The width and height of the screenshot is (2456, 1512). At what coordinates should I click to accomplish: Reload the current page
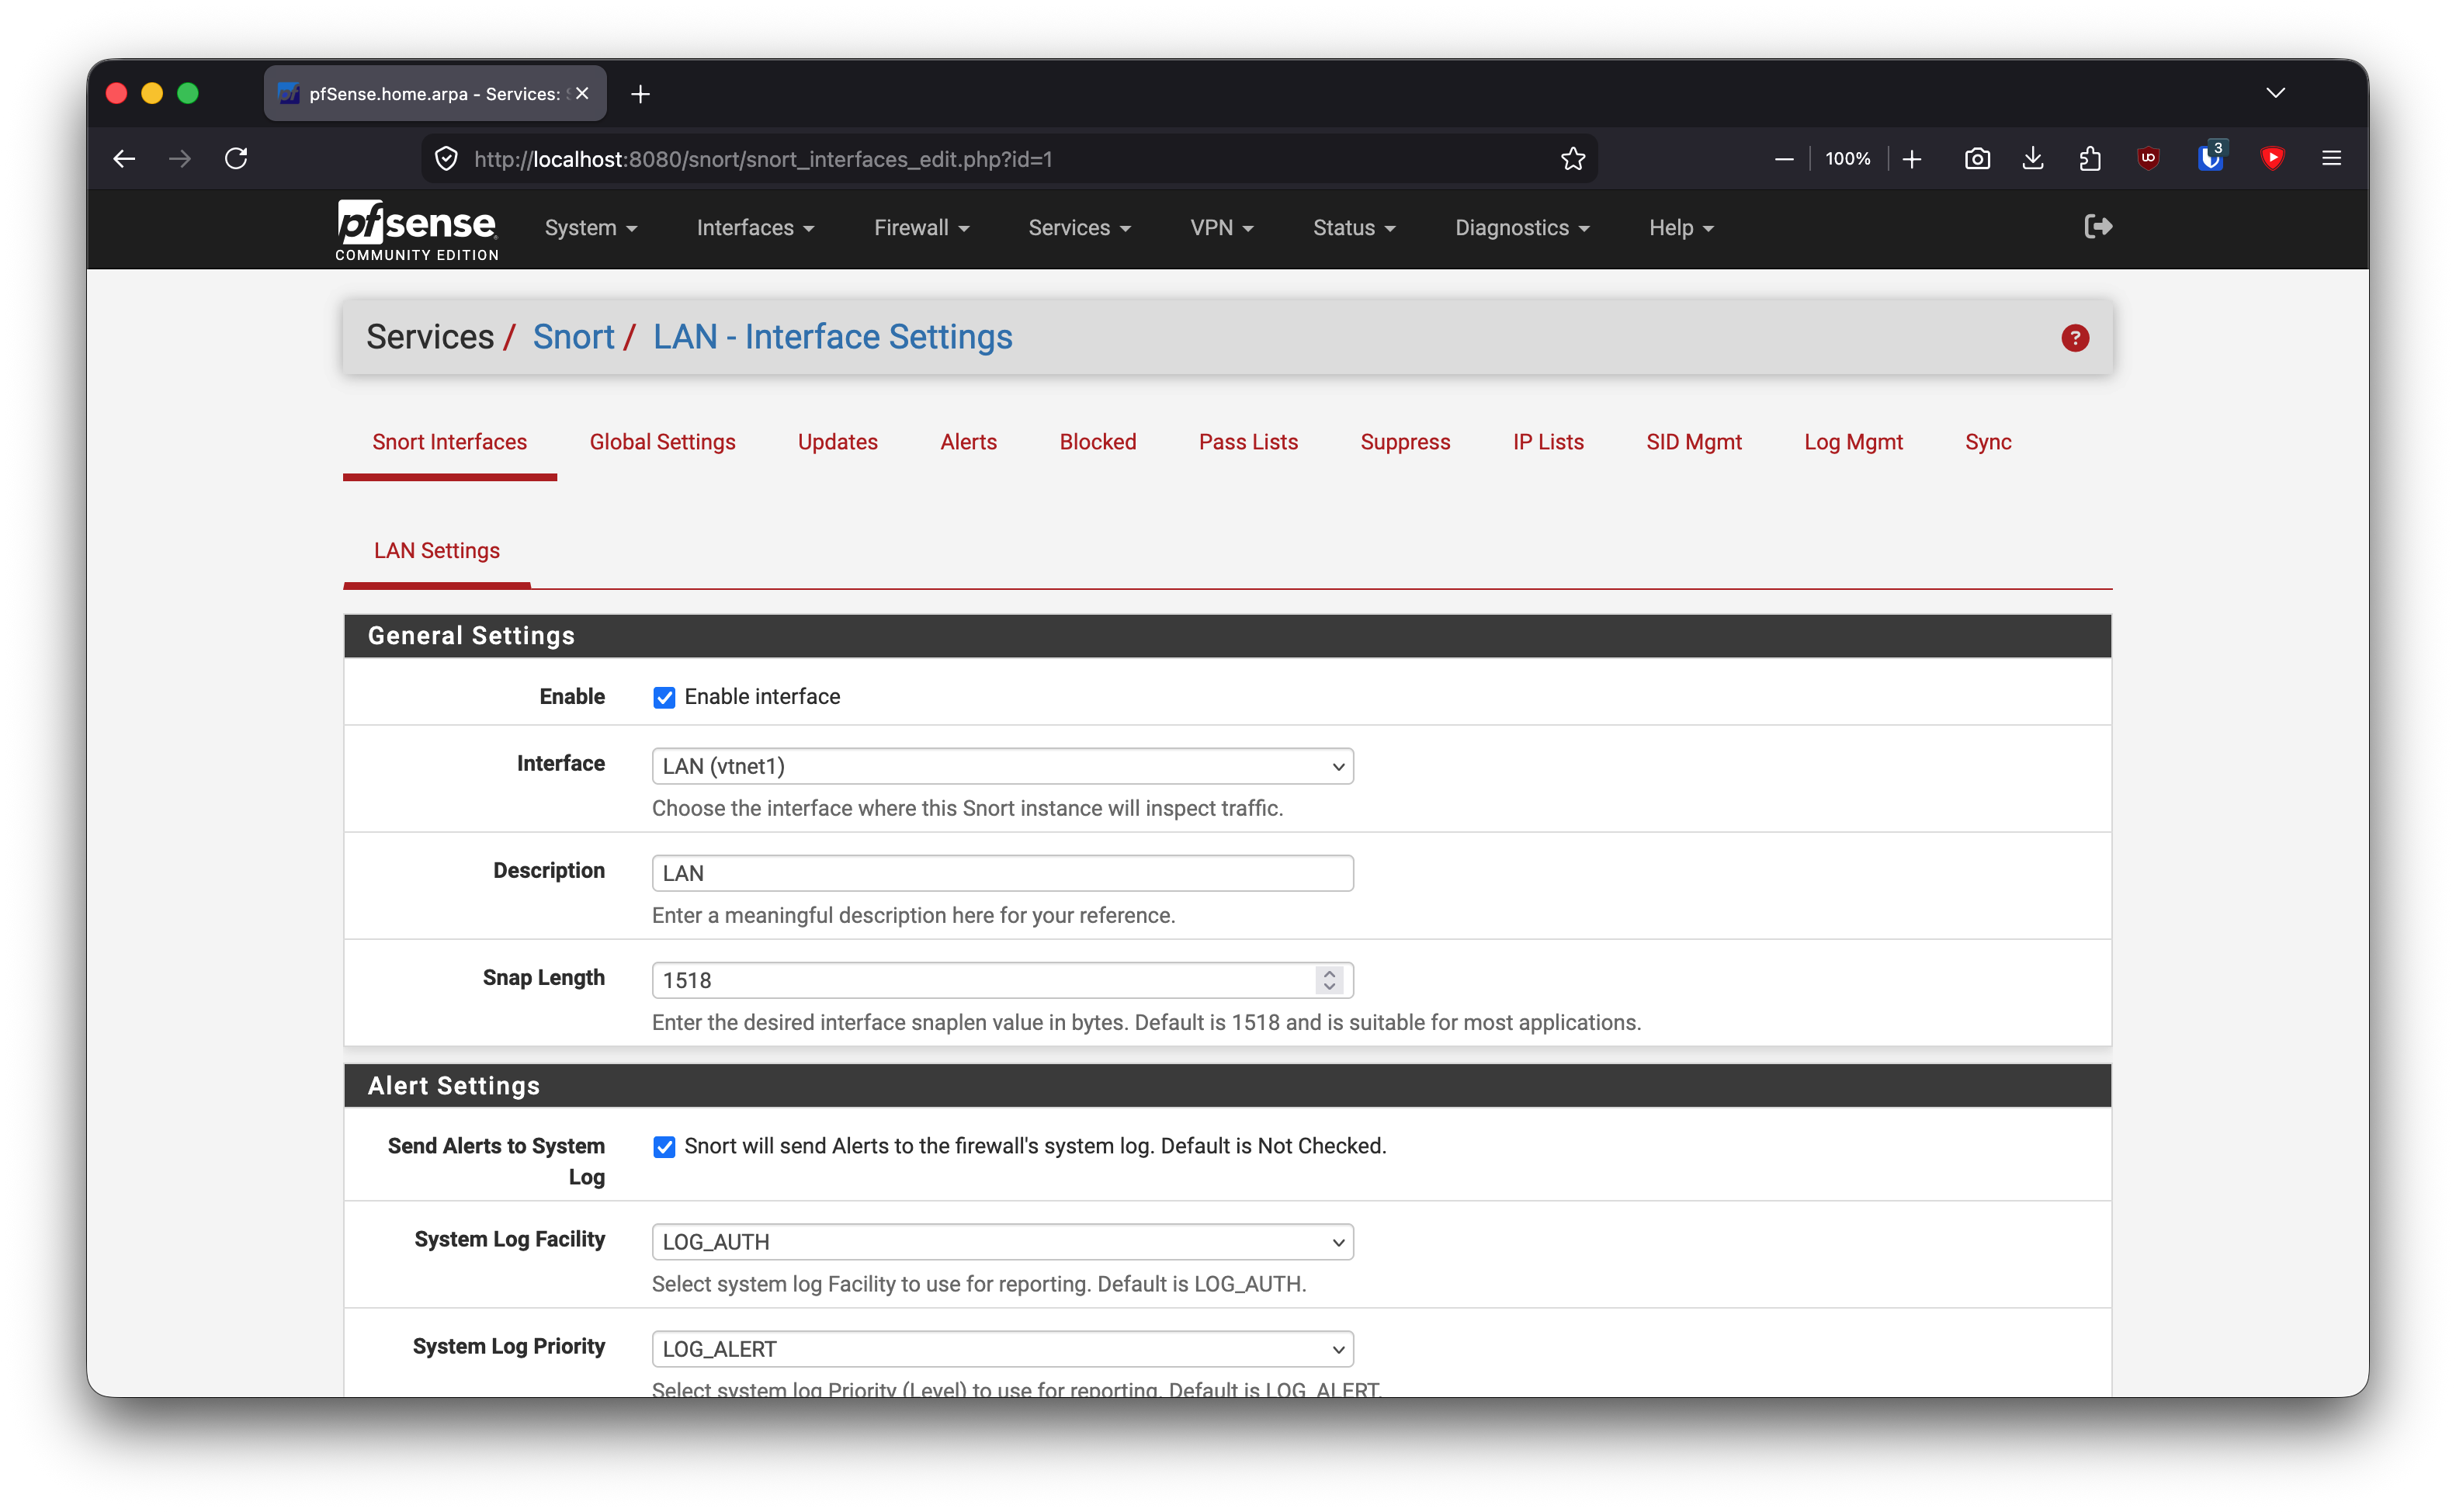236,159
